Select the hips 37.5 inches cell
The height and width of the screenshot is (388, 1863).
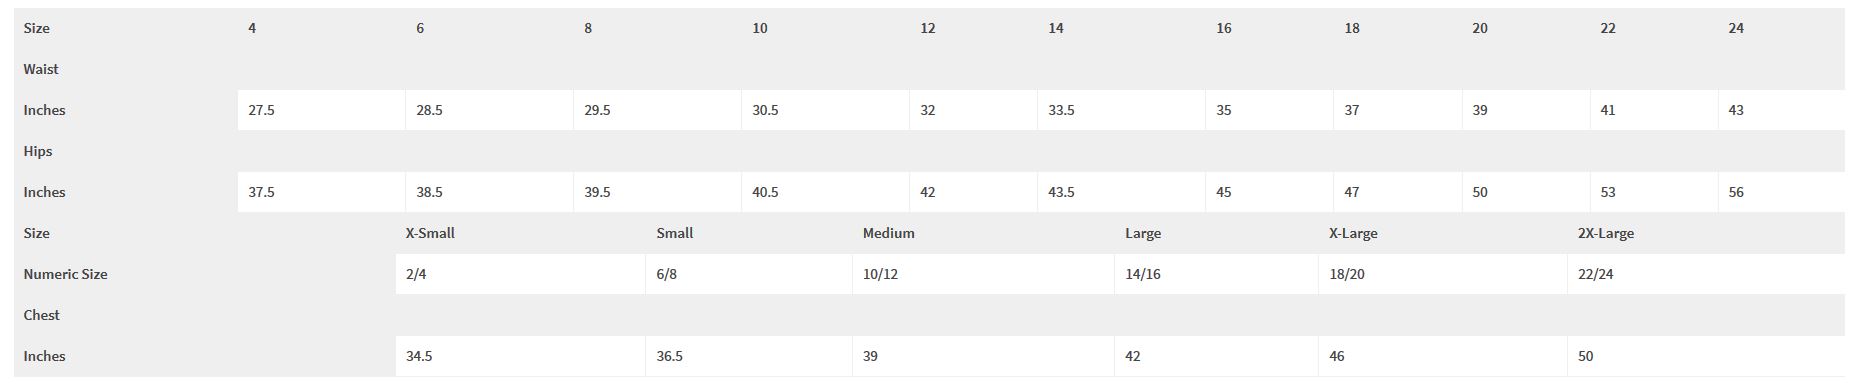coord(322,192)
